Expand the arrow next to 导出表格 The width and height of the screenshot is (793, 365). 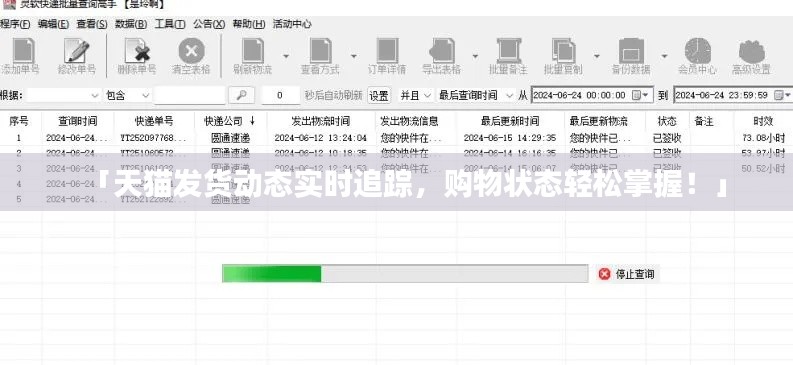click(475, 56)
